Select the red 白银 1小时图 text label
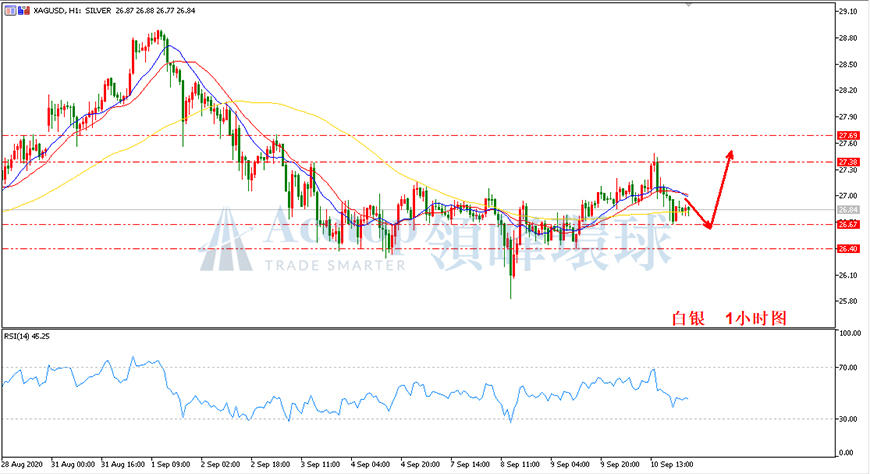The height and width of the screenshot is (474, 870). point(729,318)
